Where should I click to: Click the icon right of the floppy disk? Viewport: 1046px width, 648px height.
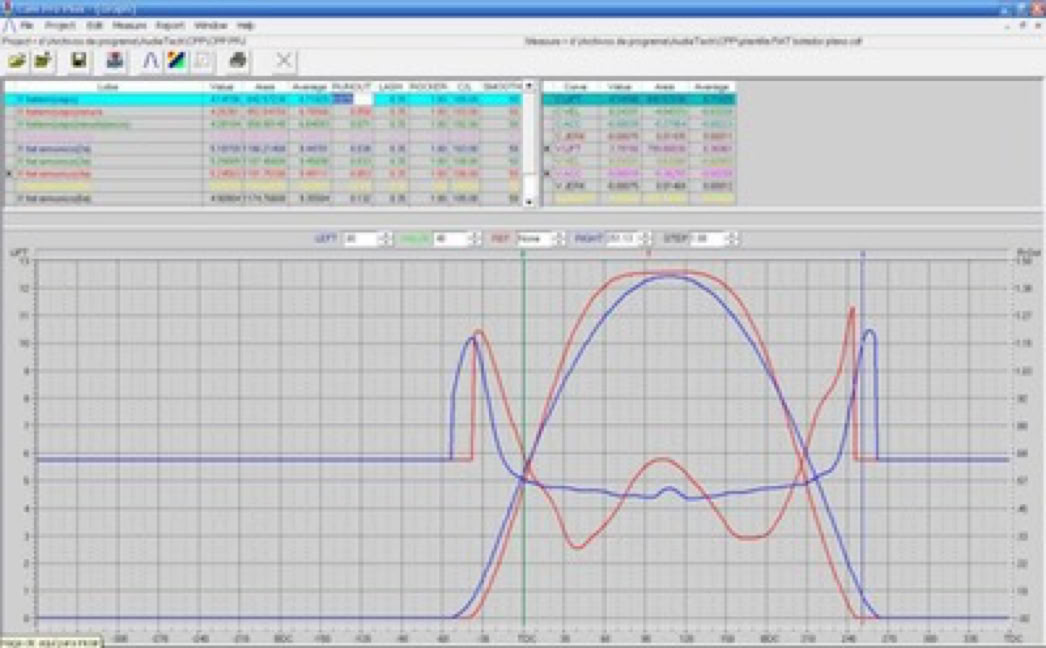coord(115,61)
